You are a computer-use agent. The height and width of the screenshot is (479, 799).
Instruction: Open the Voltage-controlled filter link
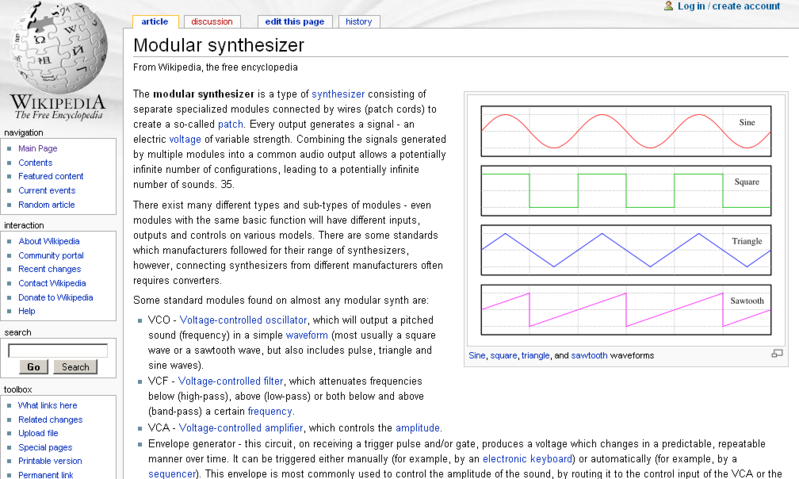pyautogui.click(x=231, y=380)
